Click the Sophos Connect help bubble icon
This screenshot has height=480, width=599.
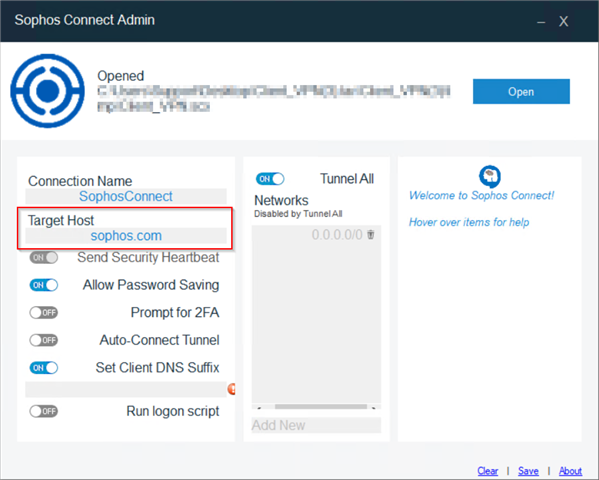(490, 176)
